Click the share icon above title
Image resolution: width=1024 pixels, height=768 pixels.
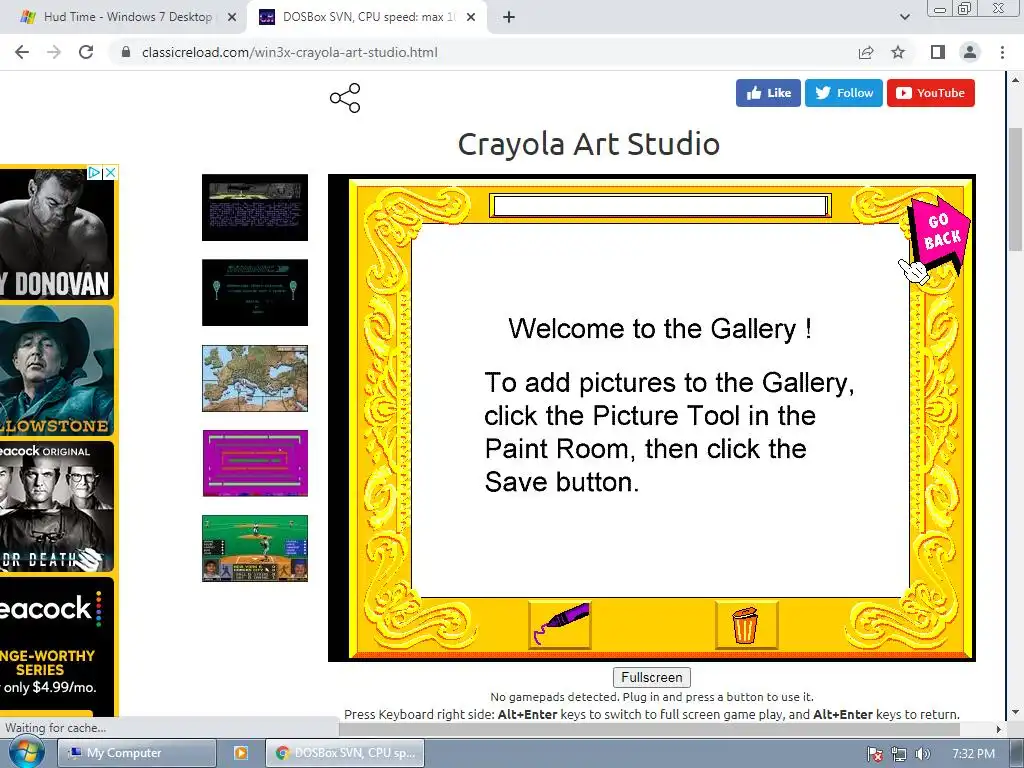tap(345, 98)
